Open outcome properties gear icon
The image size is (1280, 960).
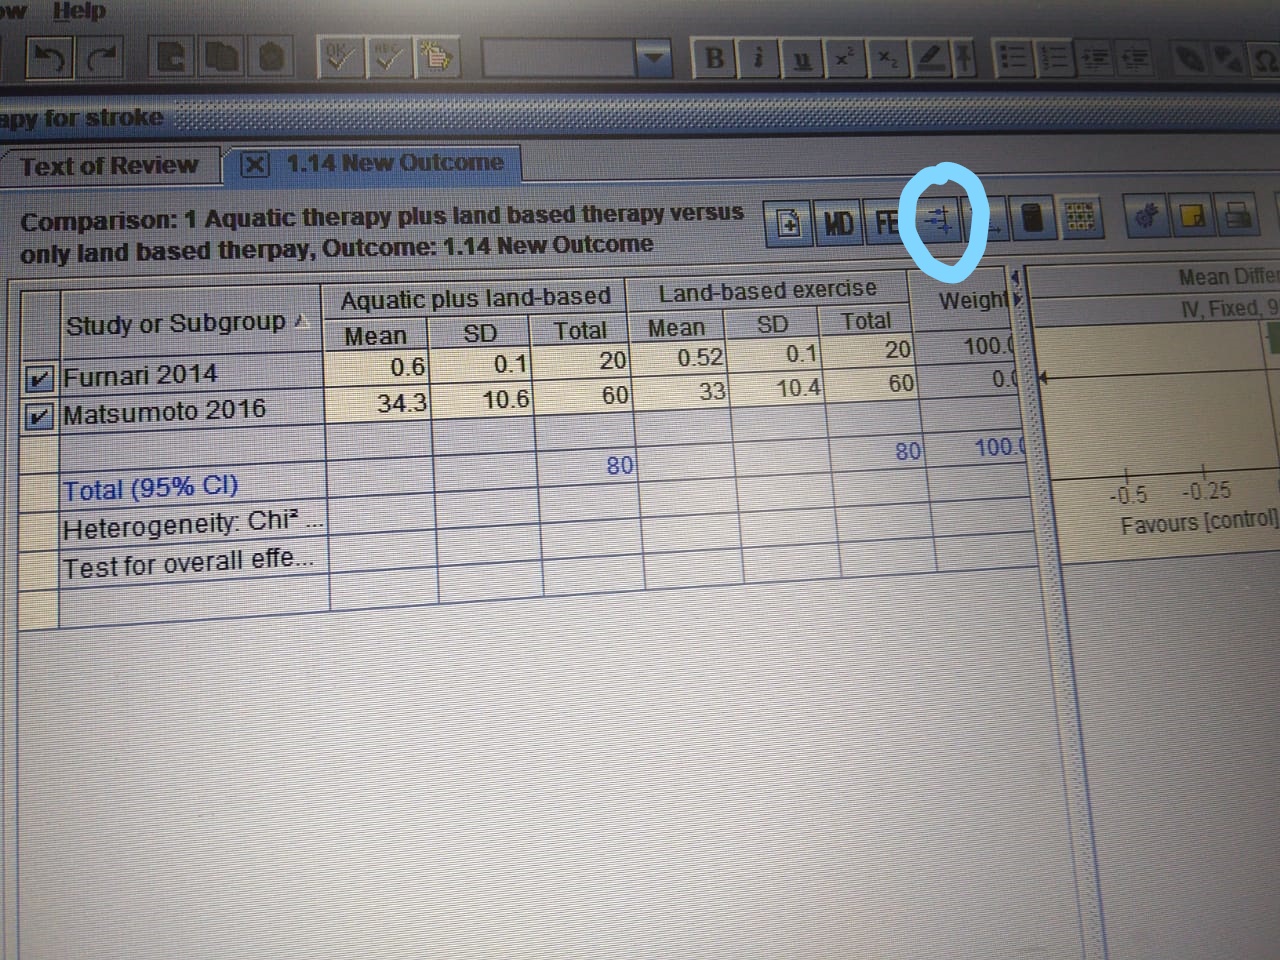1146,216
